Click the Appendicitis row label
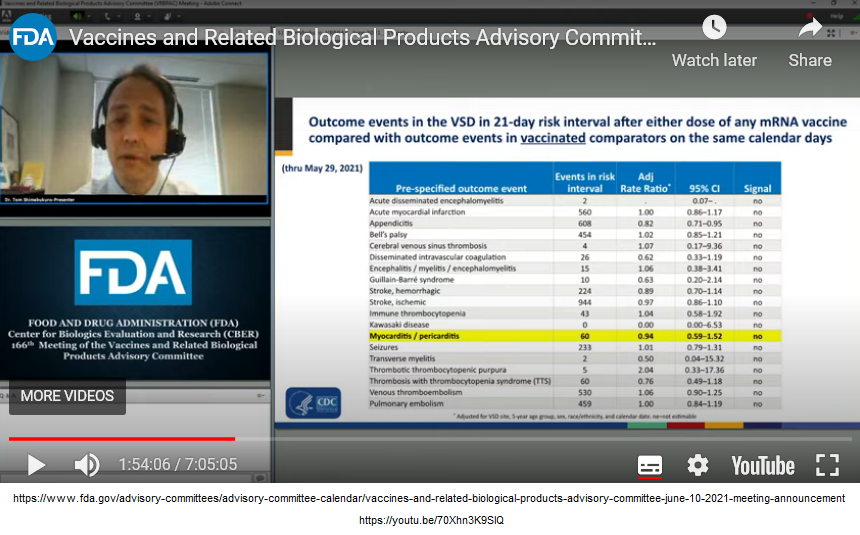Screen dimensions: 860x535 [391, 223]
